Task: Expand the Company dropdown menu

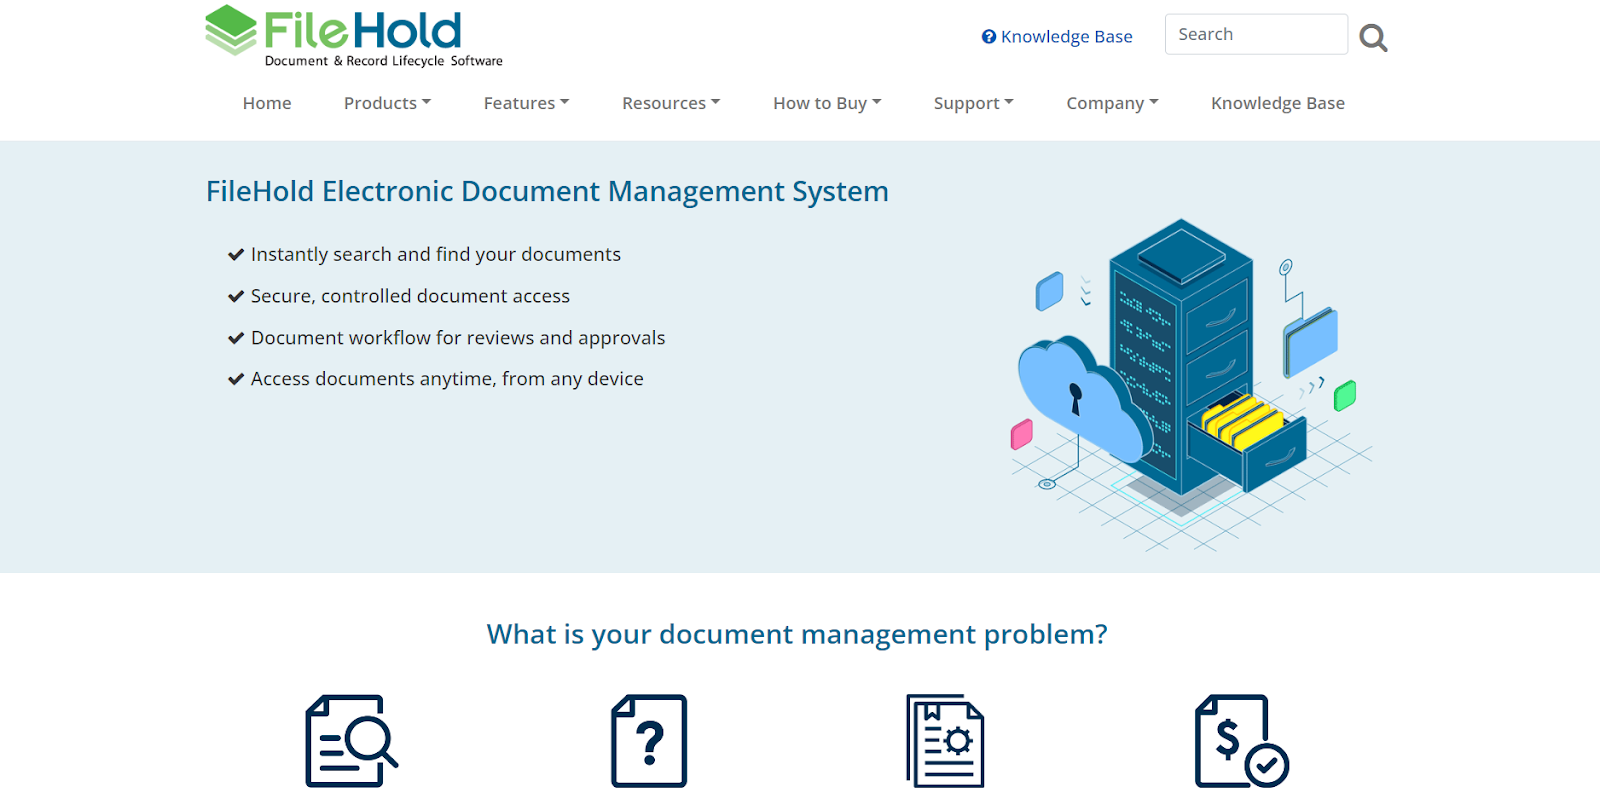Action: click(x=1112, y=103)
